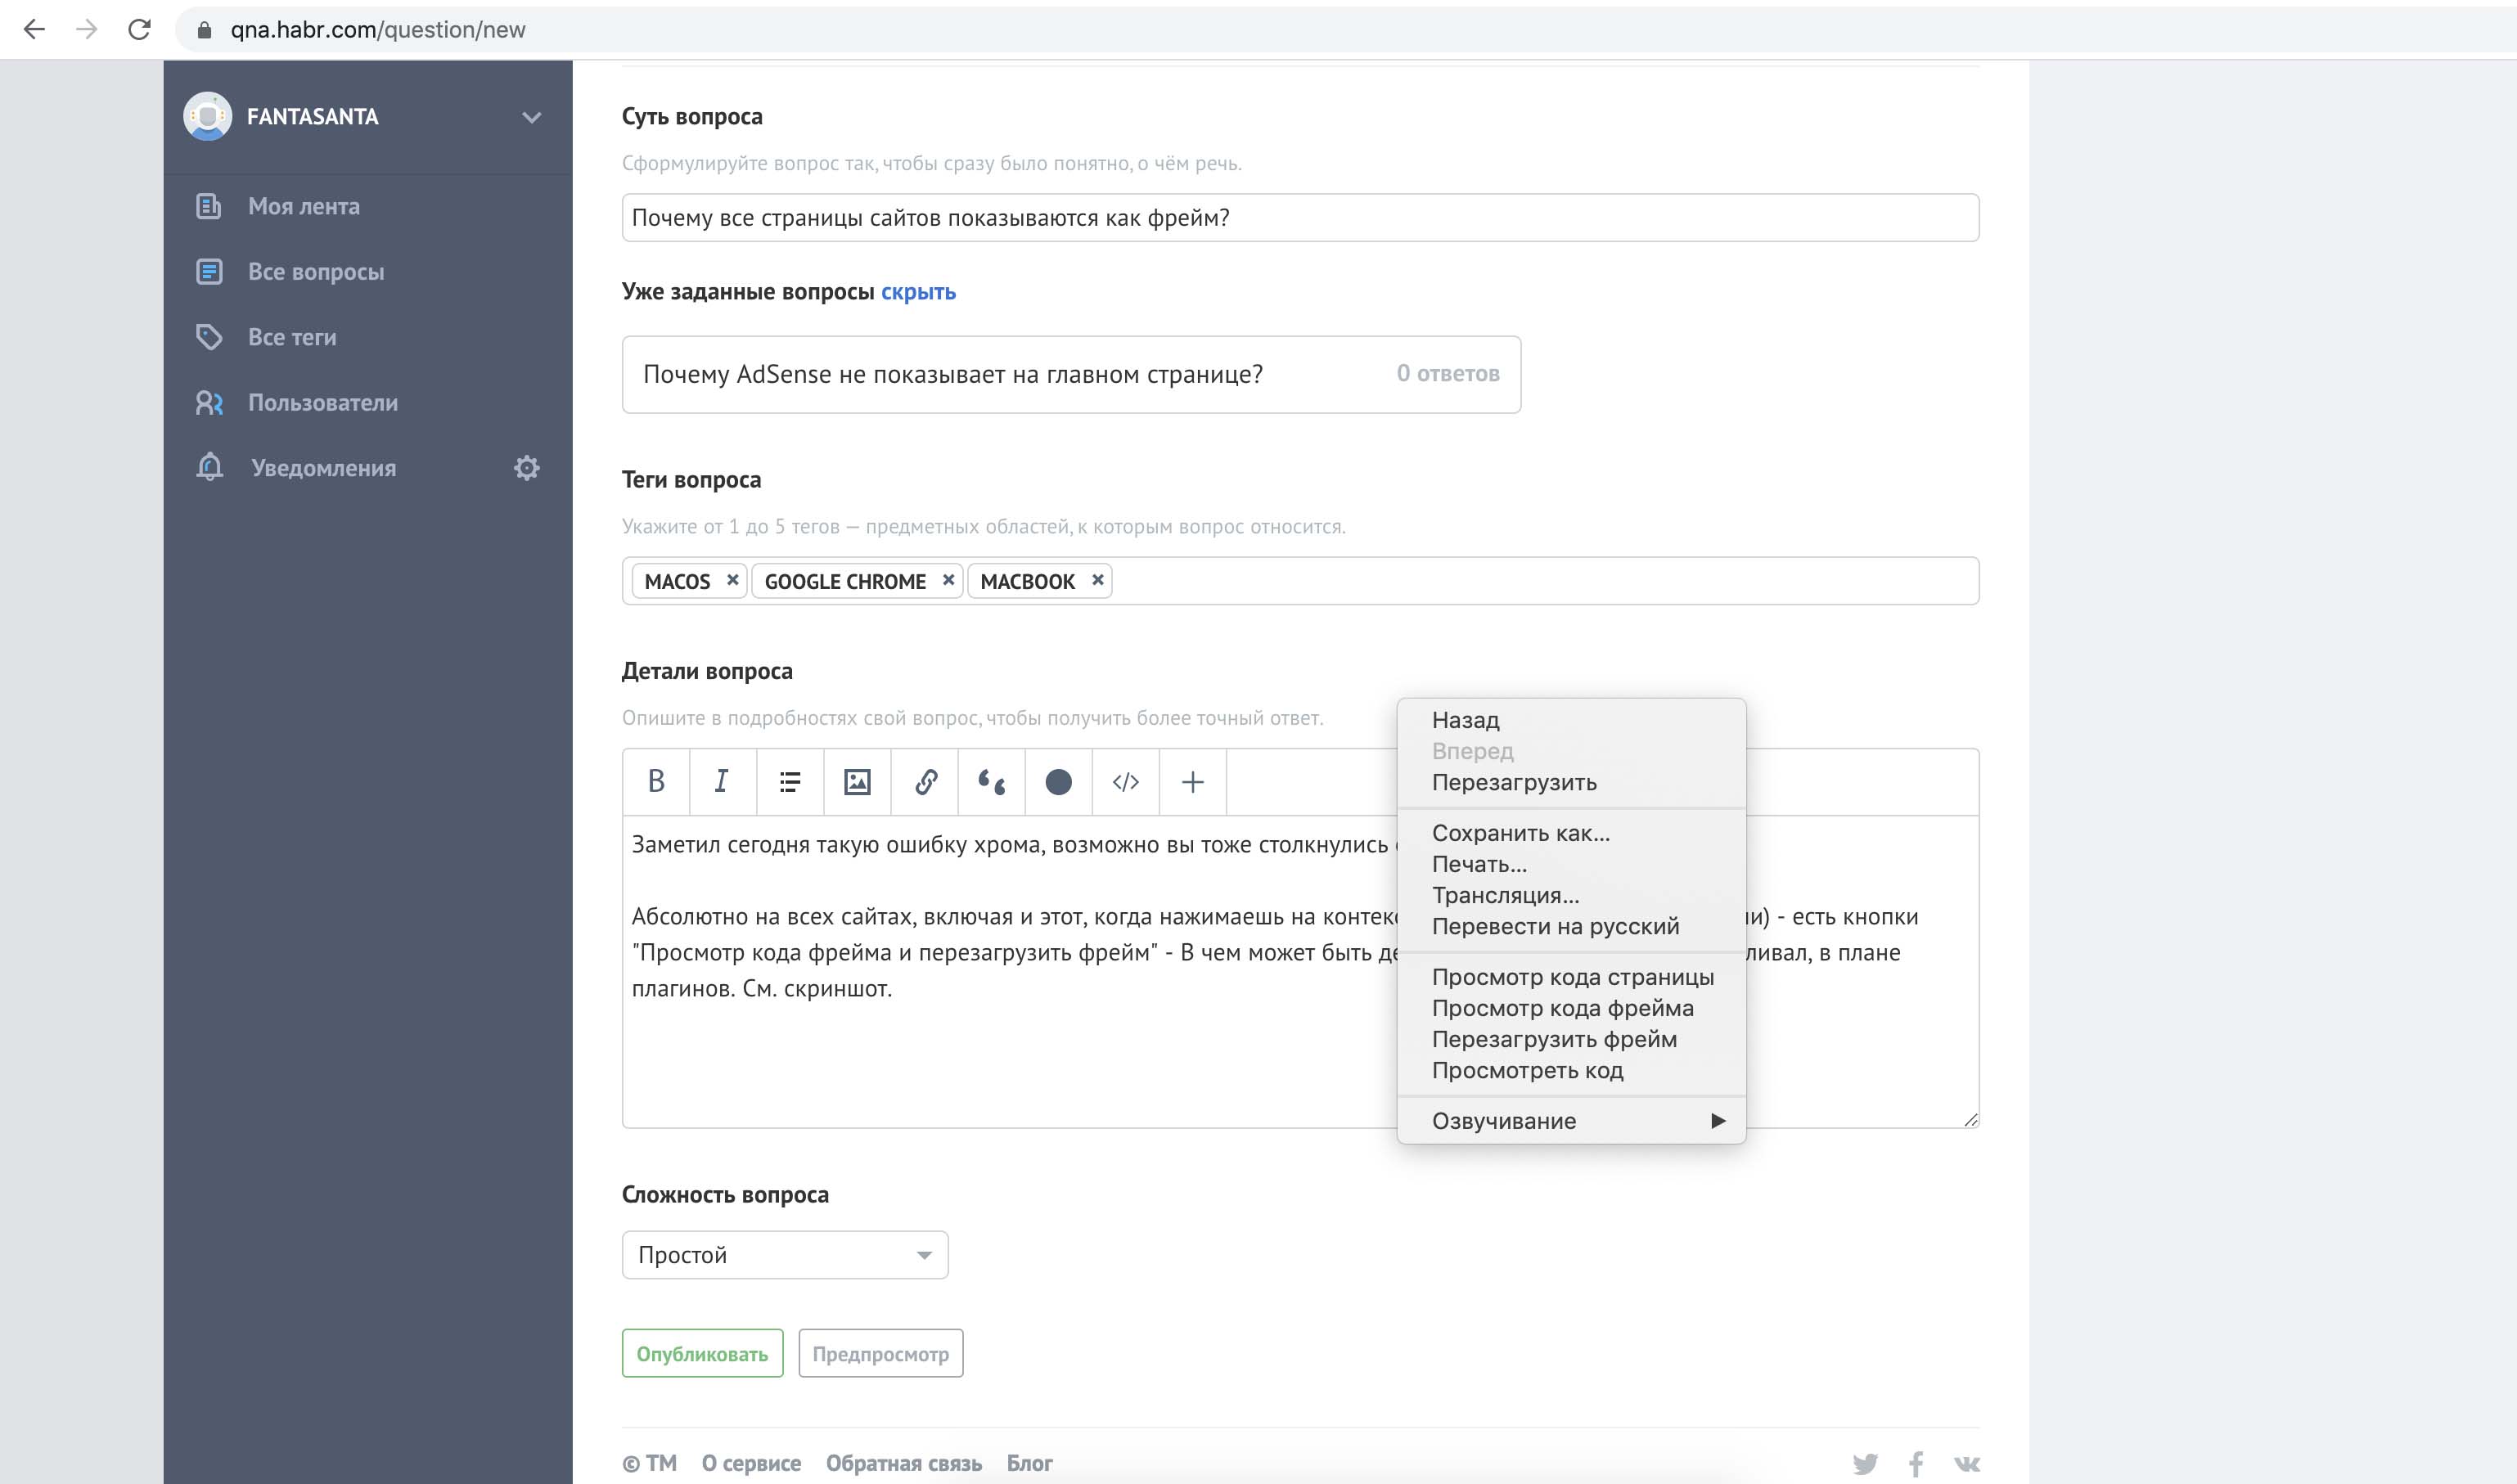Click the browser address bar URL
This screenshot has height=1484, width=2517.
378,30
